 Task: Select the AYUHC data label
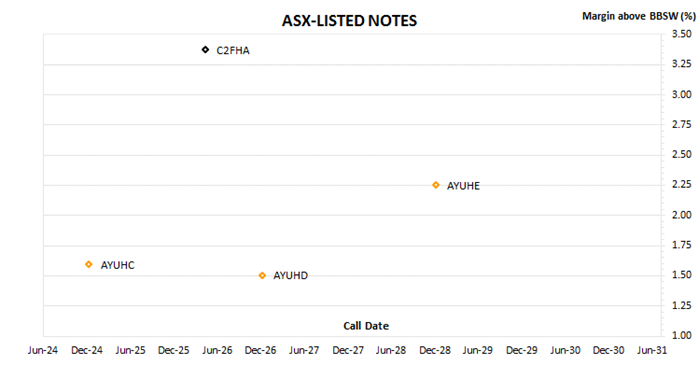117,265
